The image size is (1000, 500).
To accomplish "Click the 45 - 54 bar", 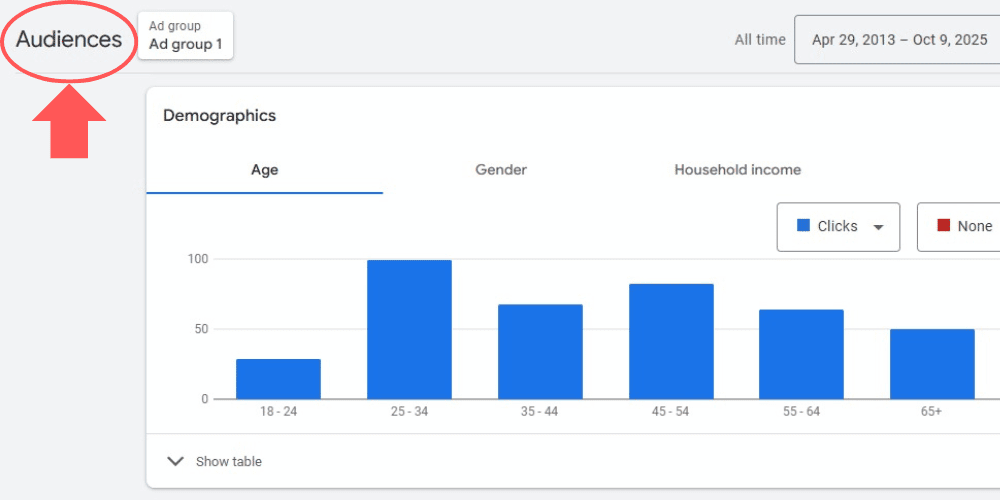I will [671, 342].
